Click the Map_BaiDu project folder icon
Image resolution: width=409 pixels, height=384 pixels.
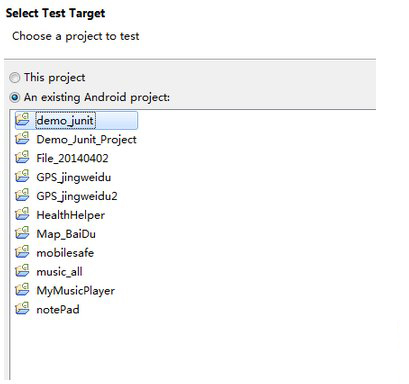[x=22, y=233]
